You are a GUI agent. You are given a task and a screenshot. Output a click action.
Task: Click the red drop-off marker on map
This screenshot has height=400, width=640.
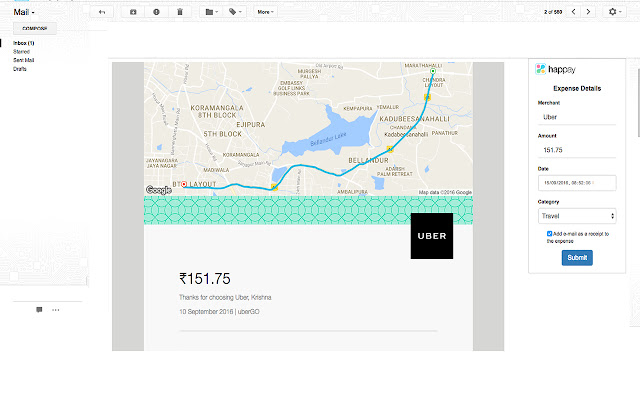184,184
